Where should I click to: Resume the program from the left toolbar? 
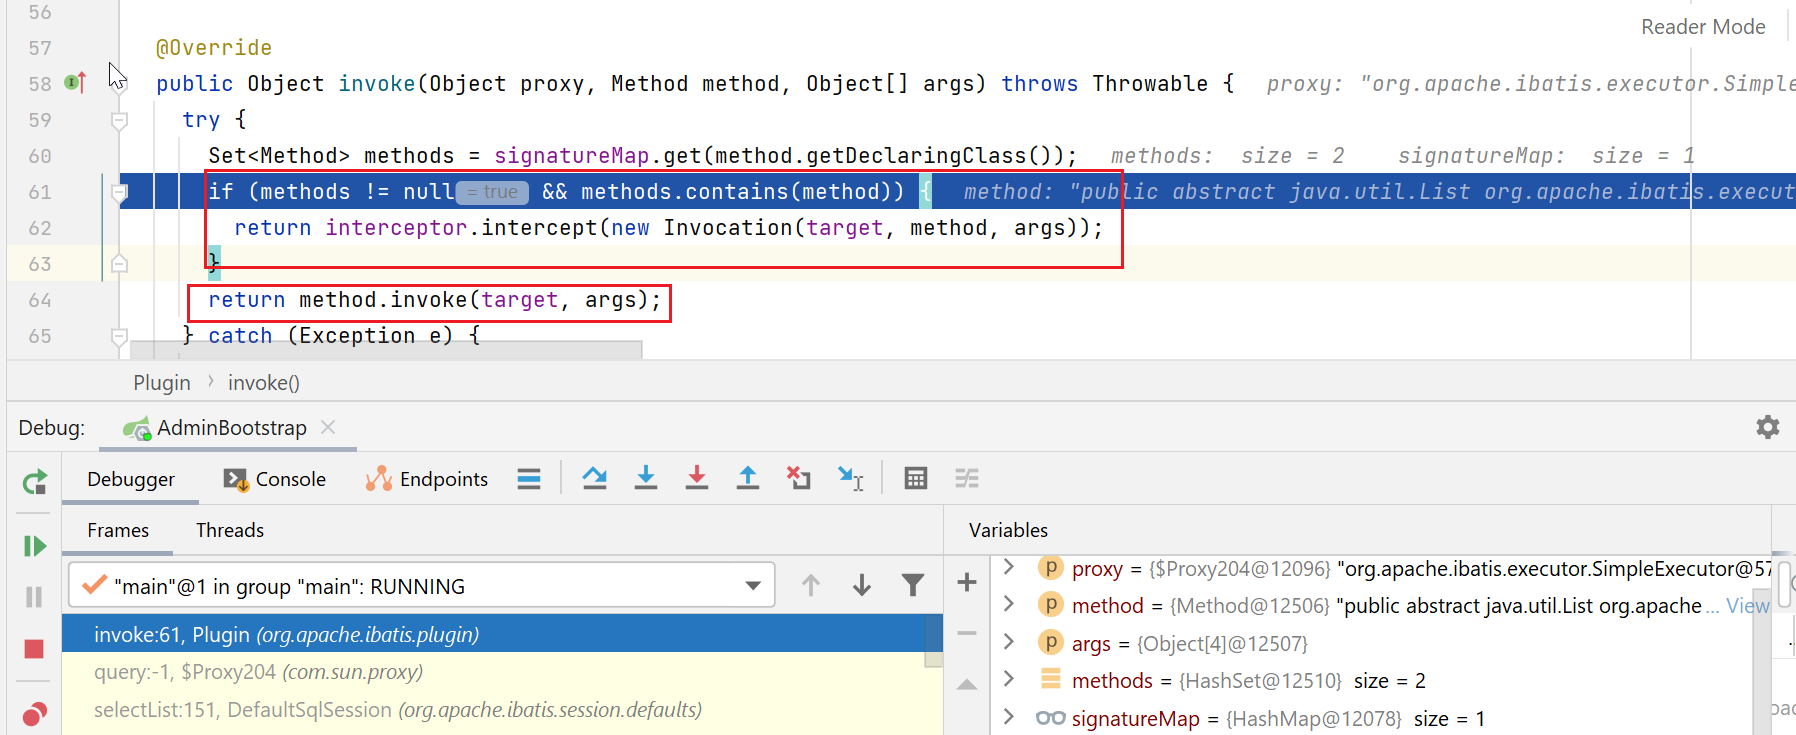34,546
